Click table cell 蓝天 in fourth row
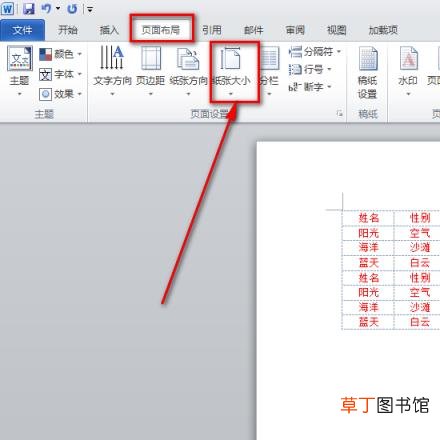440x440 pixels. pos(368,263)
